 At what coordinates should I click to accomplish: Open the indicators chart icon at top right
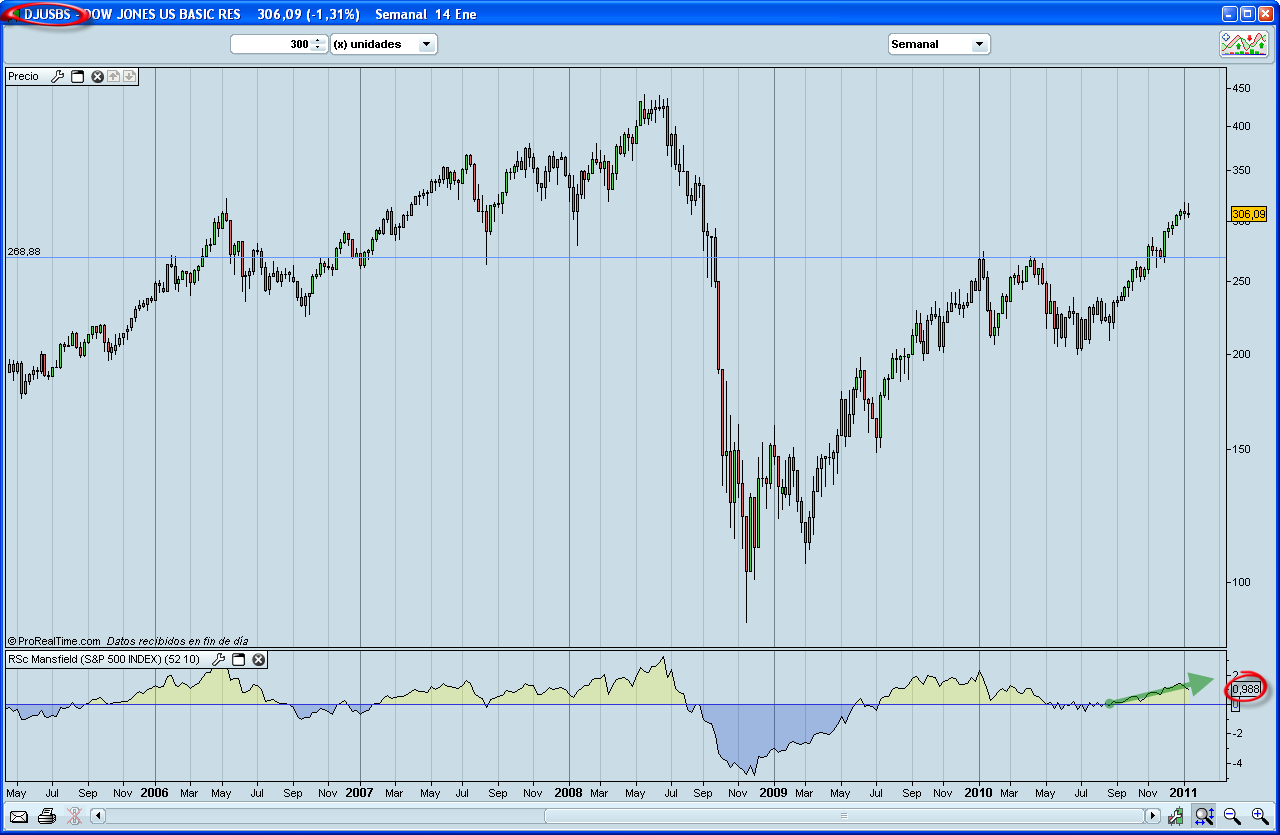[1243, 44]
